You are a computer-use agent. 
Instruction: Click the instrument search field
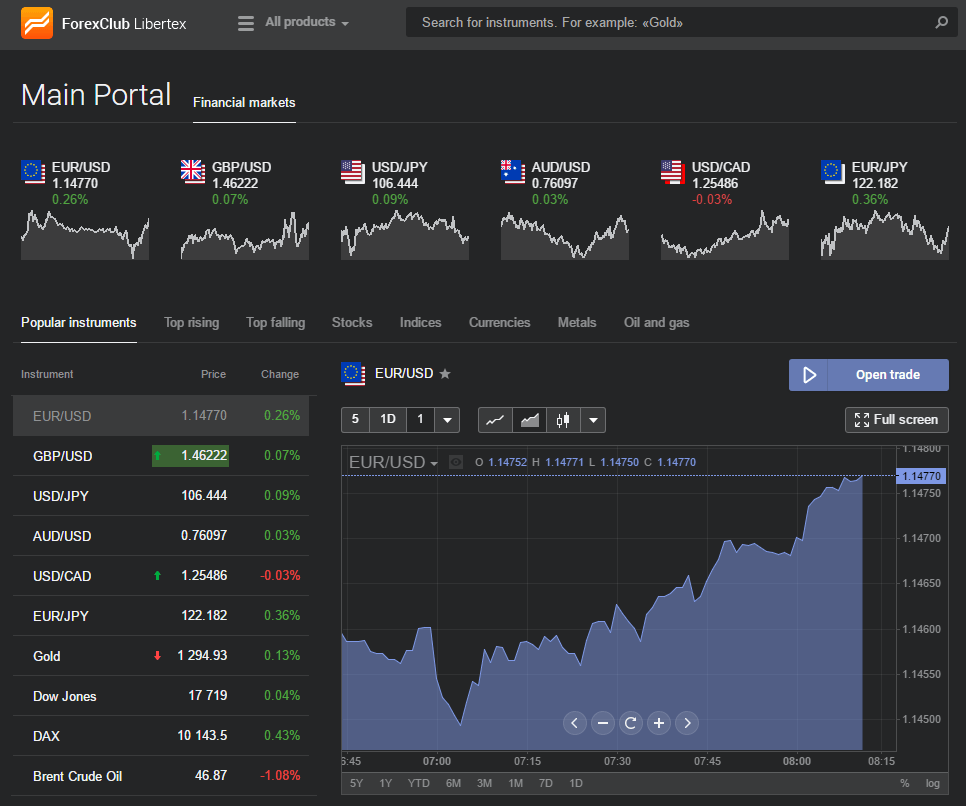click(x=681, y=23)
